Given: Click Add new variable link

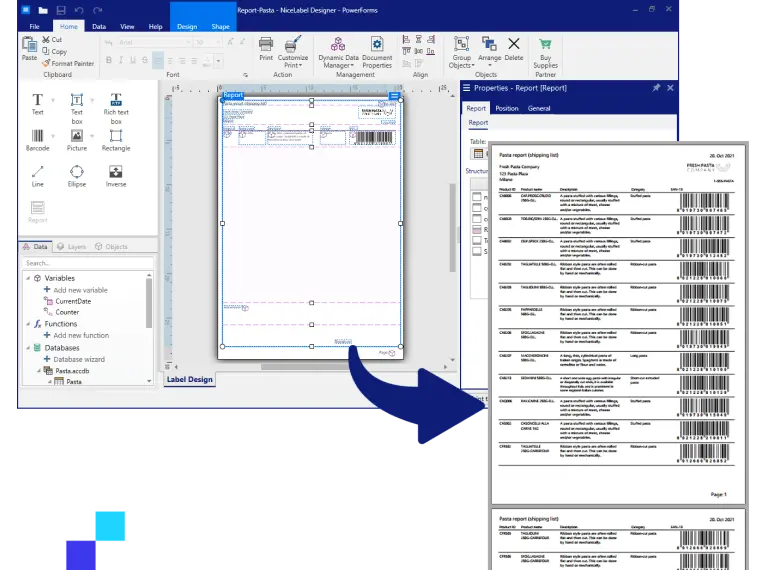Looking at the screenshot, I should tap(80, 290).
